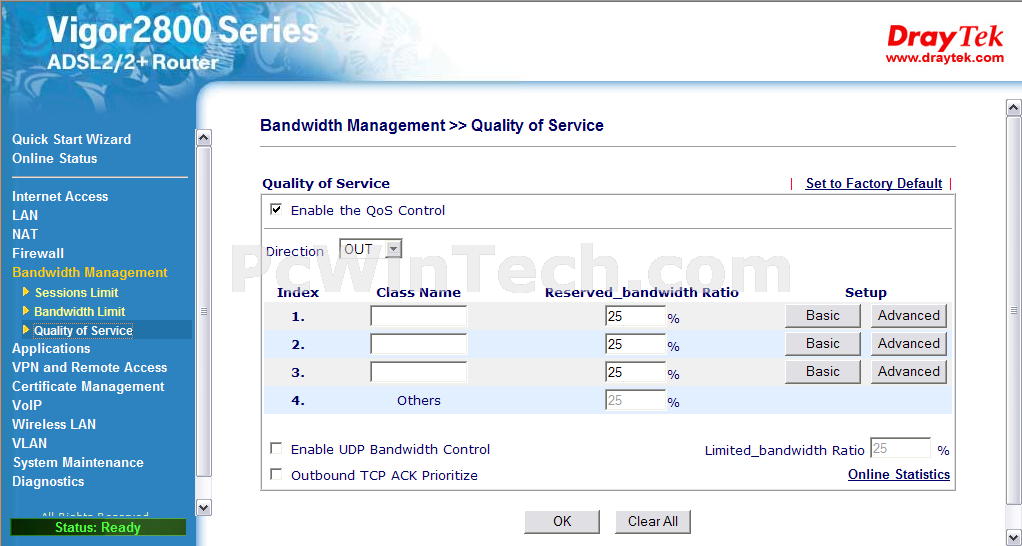Enable UDP Bandwidth Control checkbox

(276, 448)
